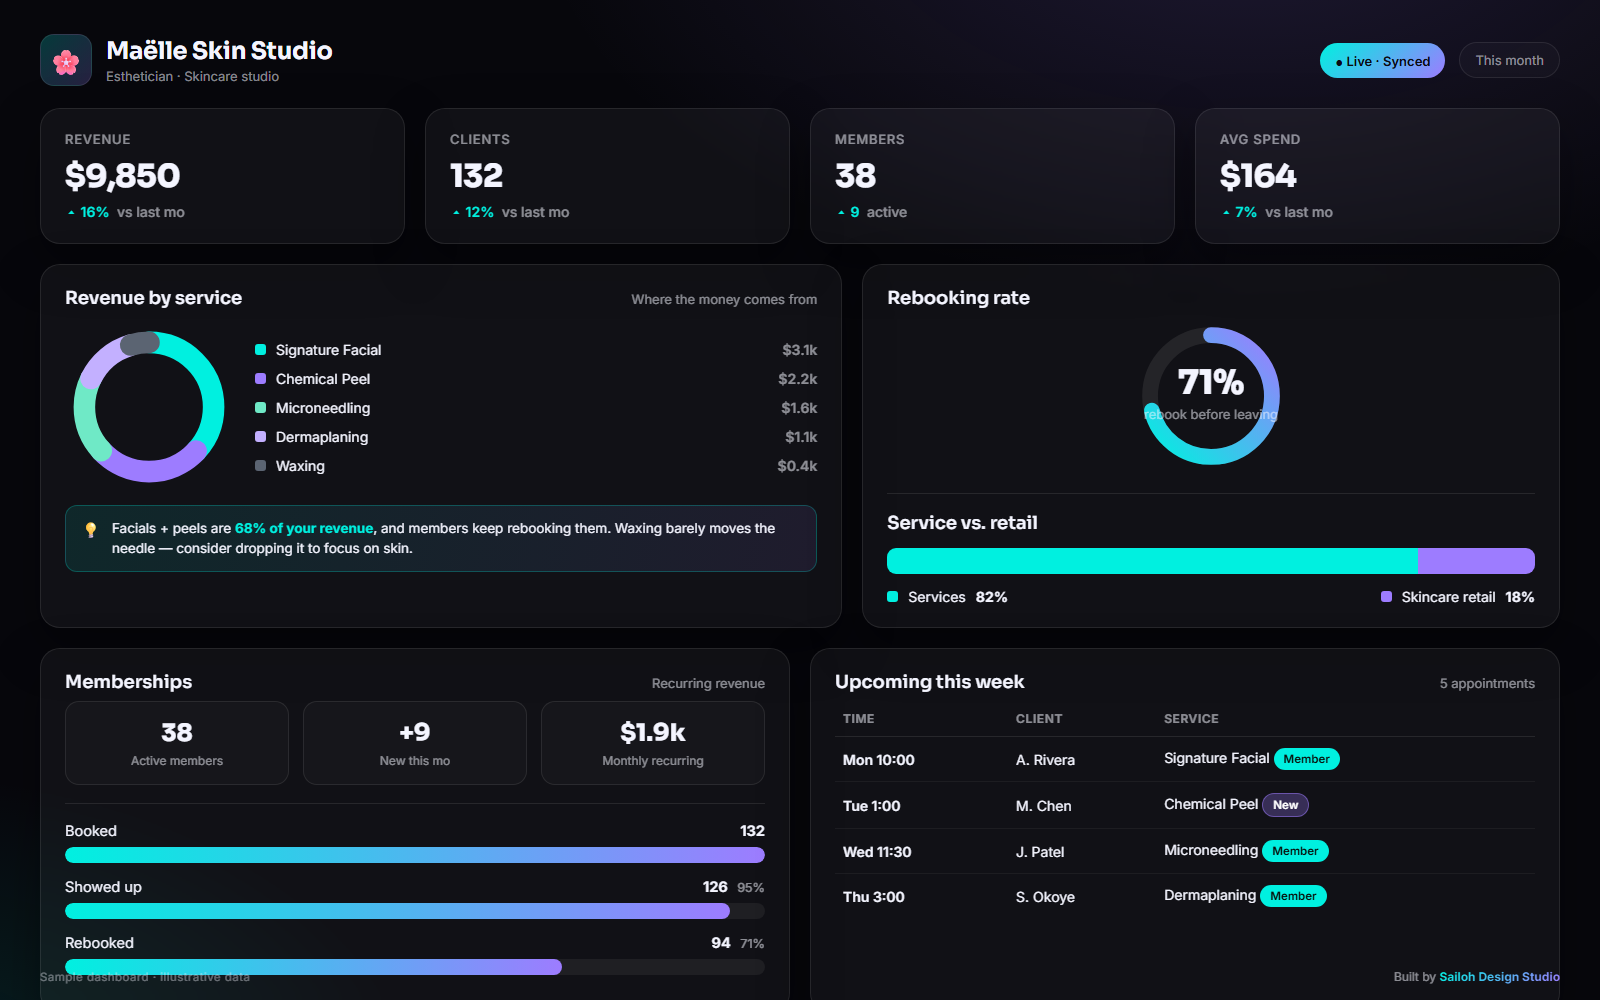The image size is (1600, 1000).
Task: Click the Signature Facial teal legend swatch
Action: (x=260, y=350)
